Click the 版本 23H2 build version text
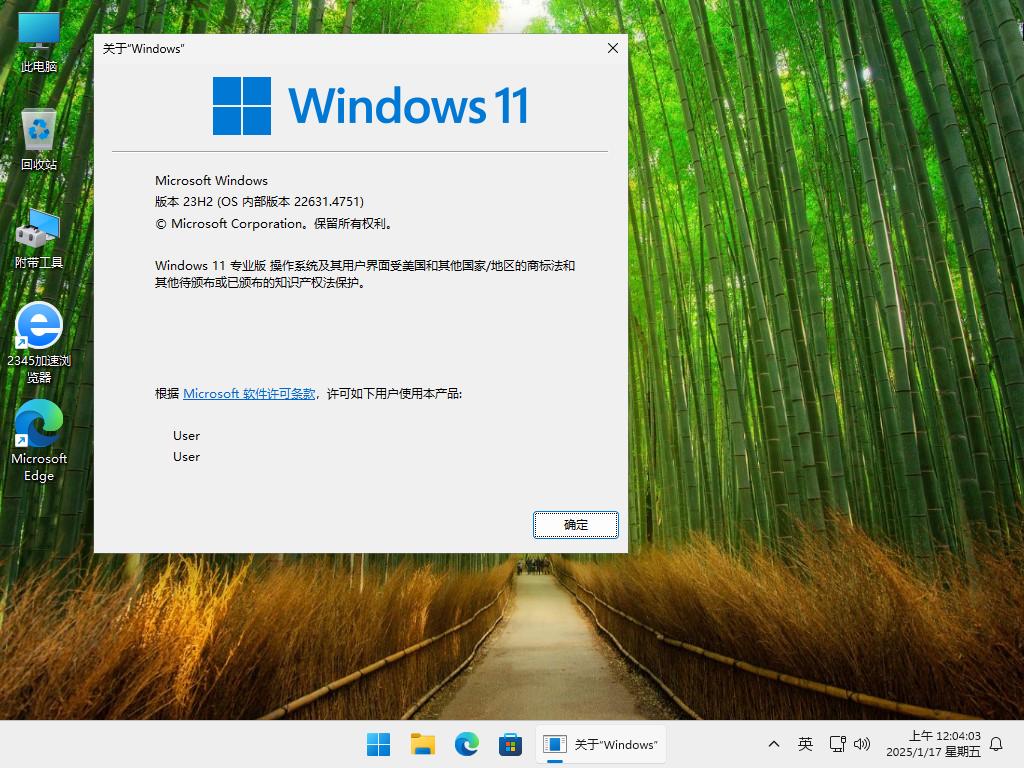Viewport: 1024px width, 768px height. [259, 202]
